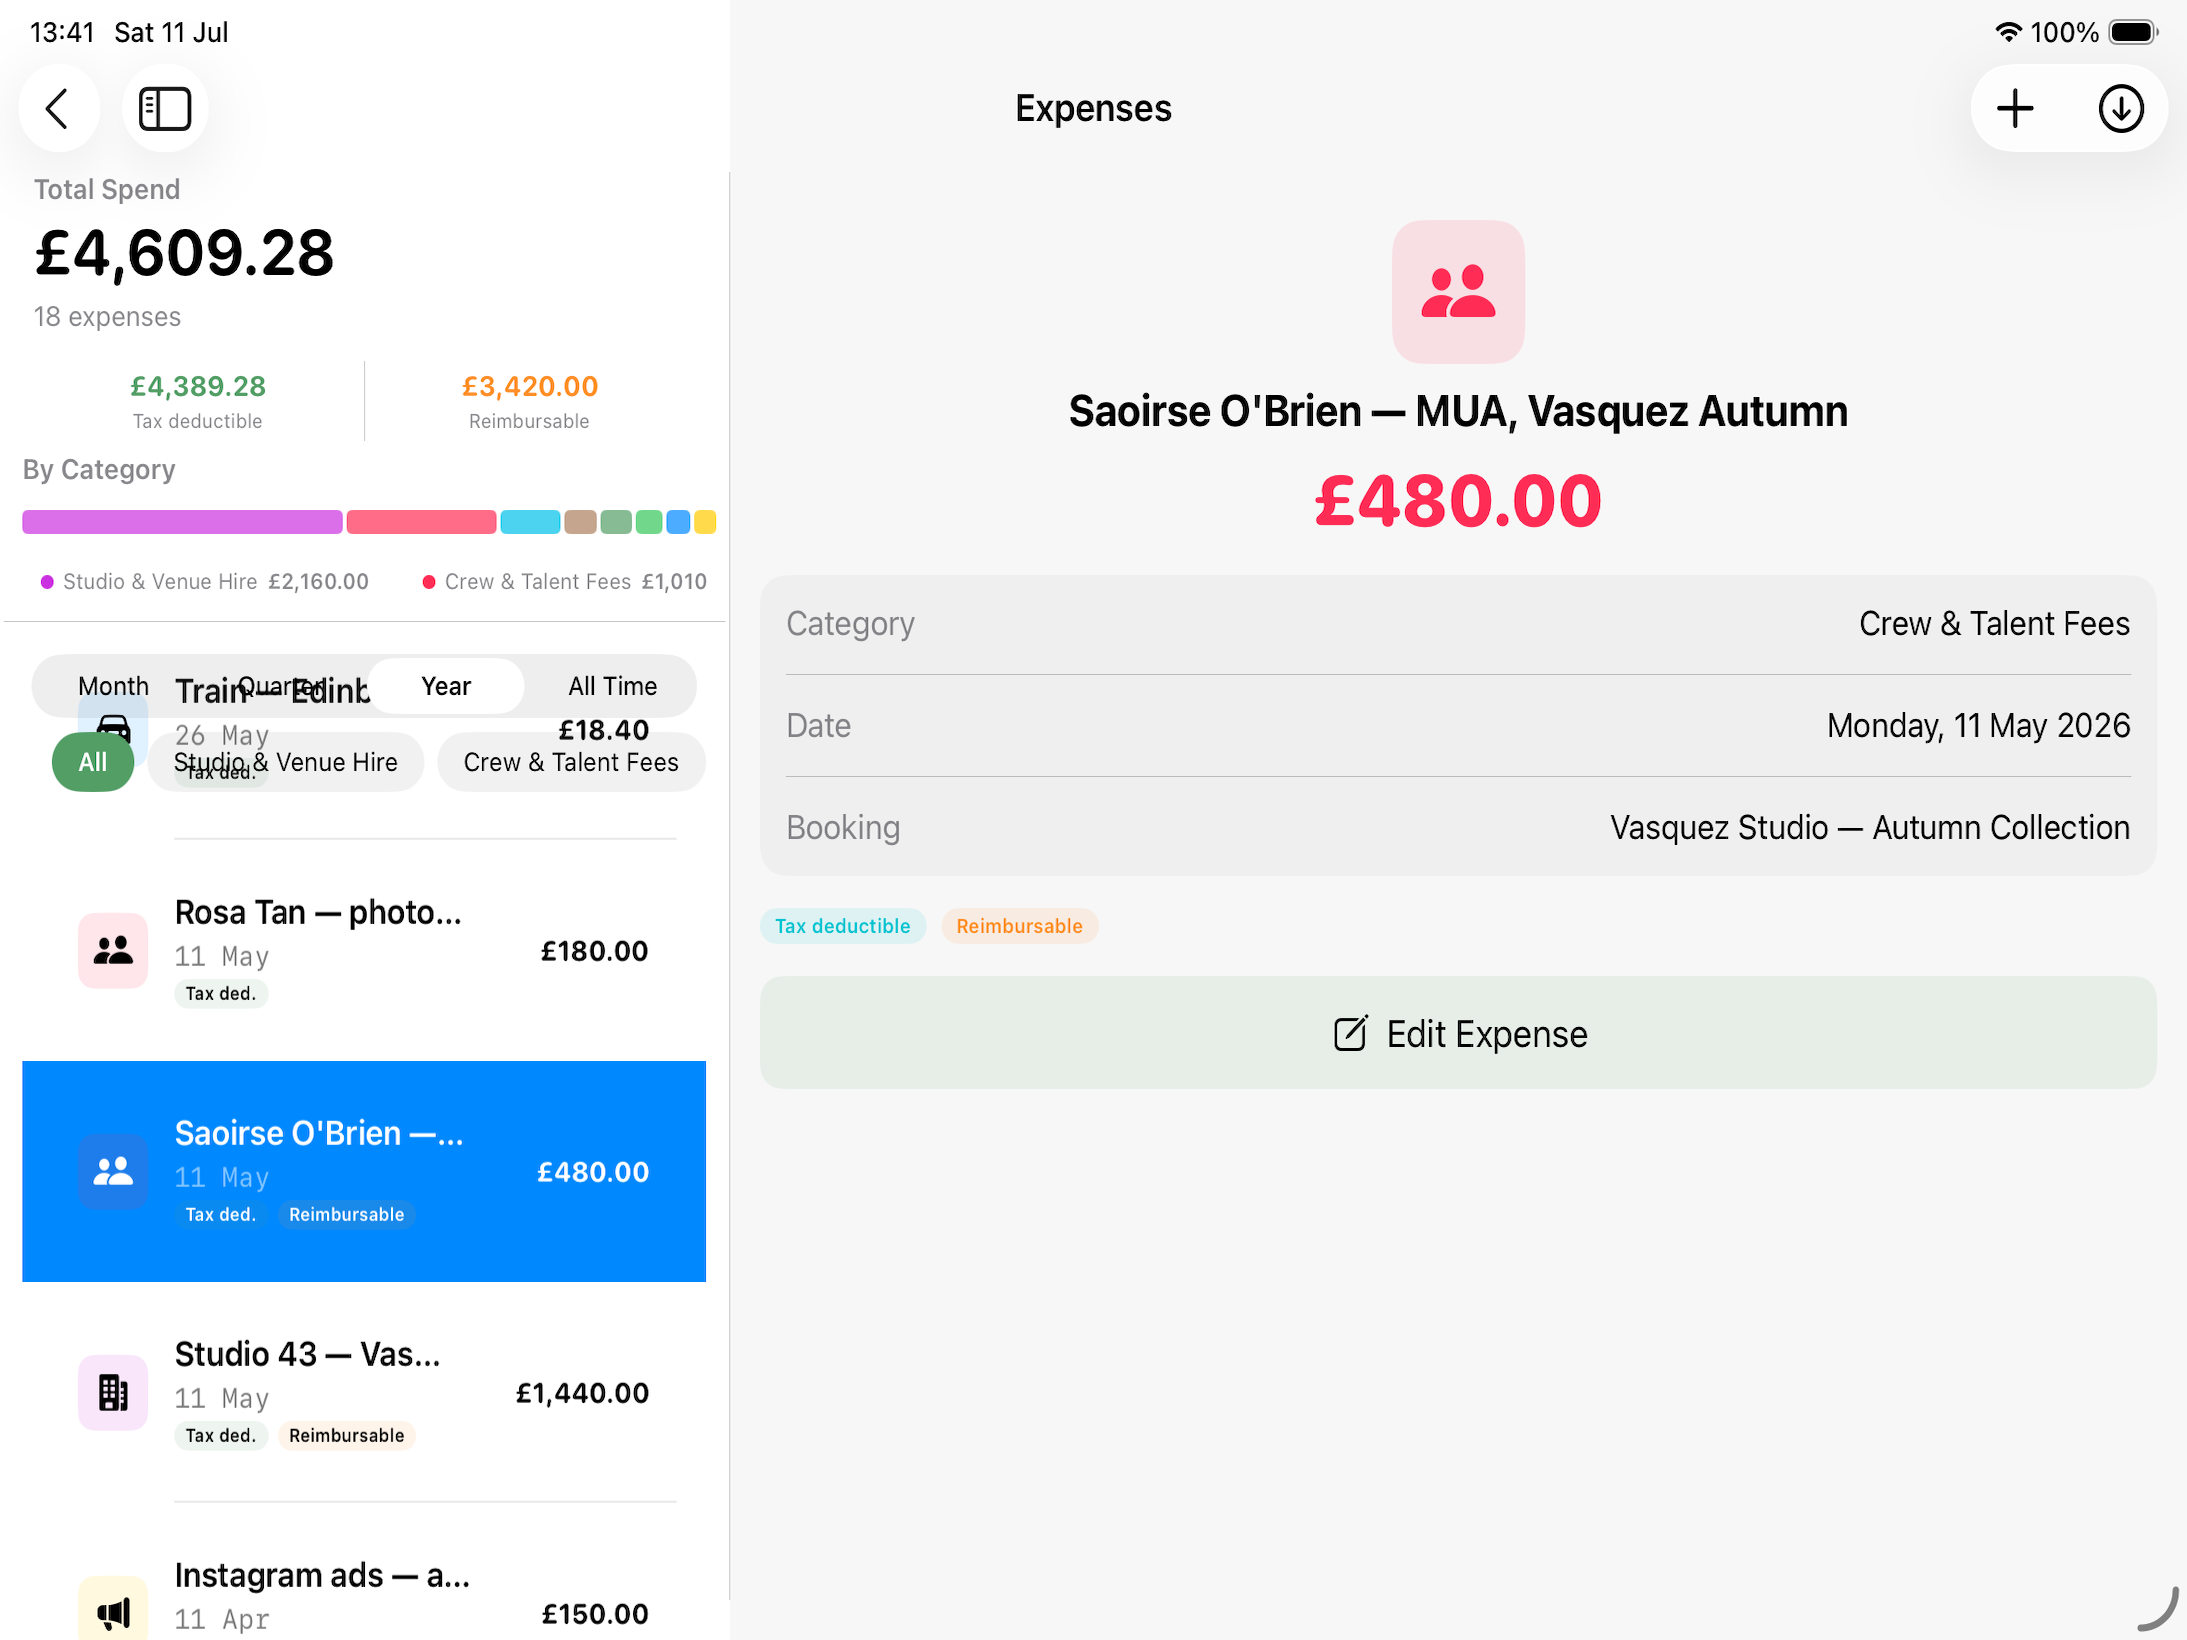The height and width of the screenshot is (1640, 2187).
Task: Click the yellow category bar segment
Action: [705, 522]
